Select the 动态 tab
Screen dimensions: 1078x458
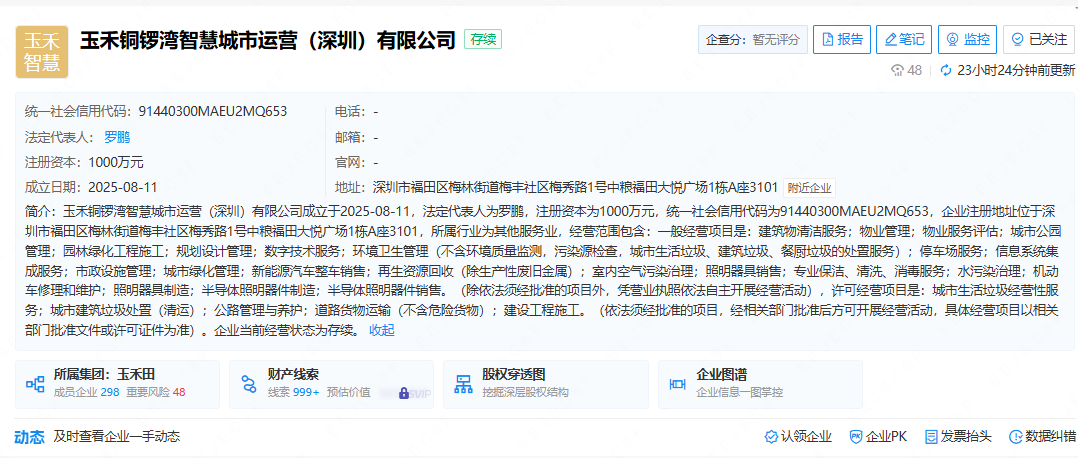click(29, 436)
